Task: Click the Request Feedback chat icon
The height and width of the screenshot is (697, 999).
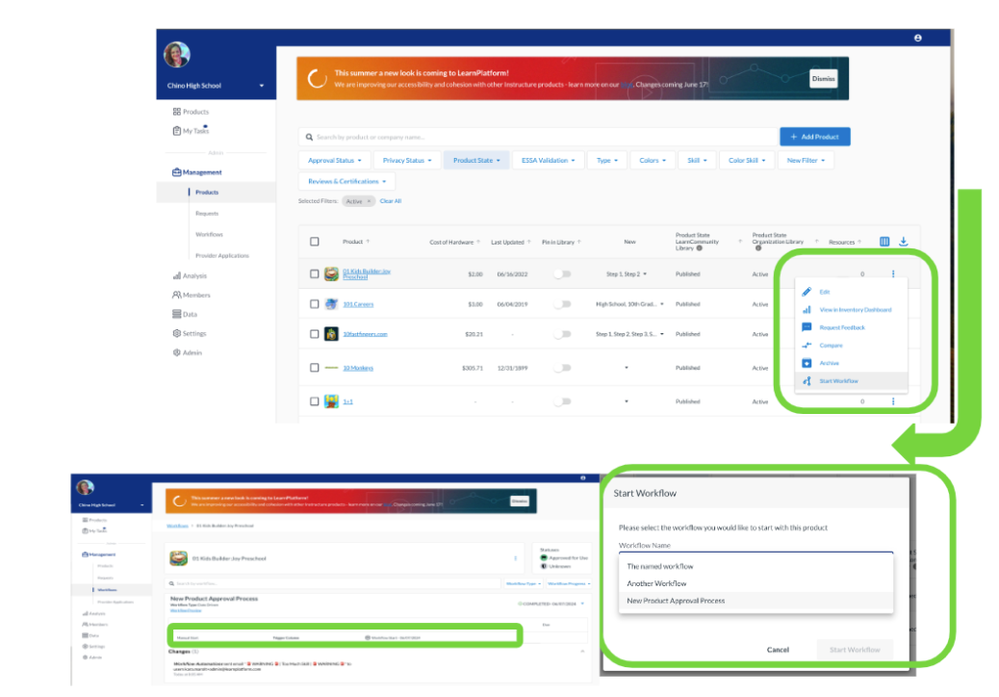Action: [x=807, y=327]
